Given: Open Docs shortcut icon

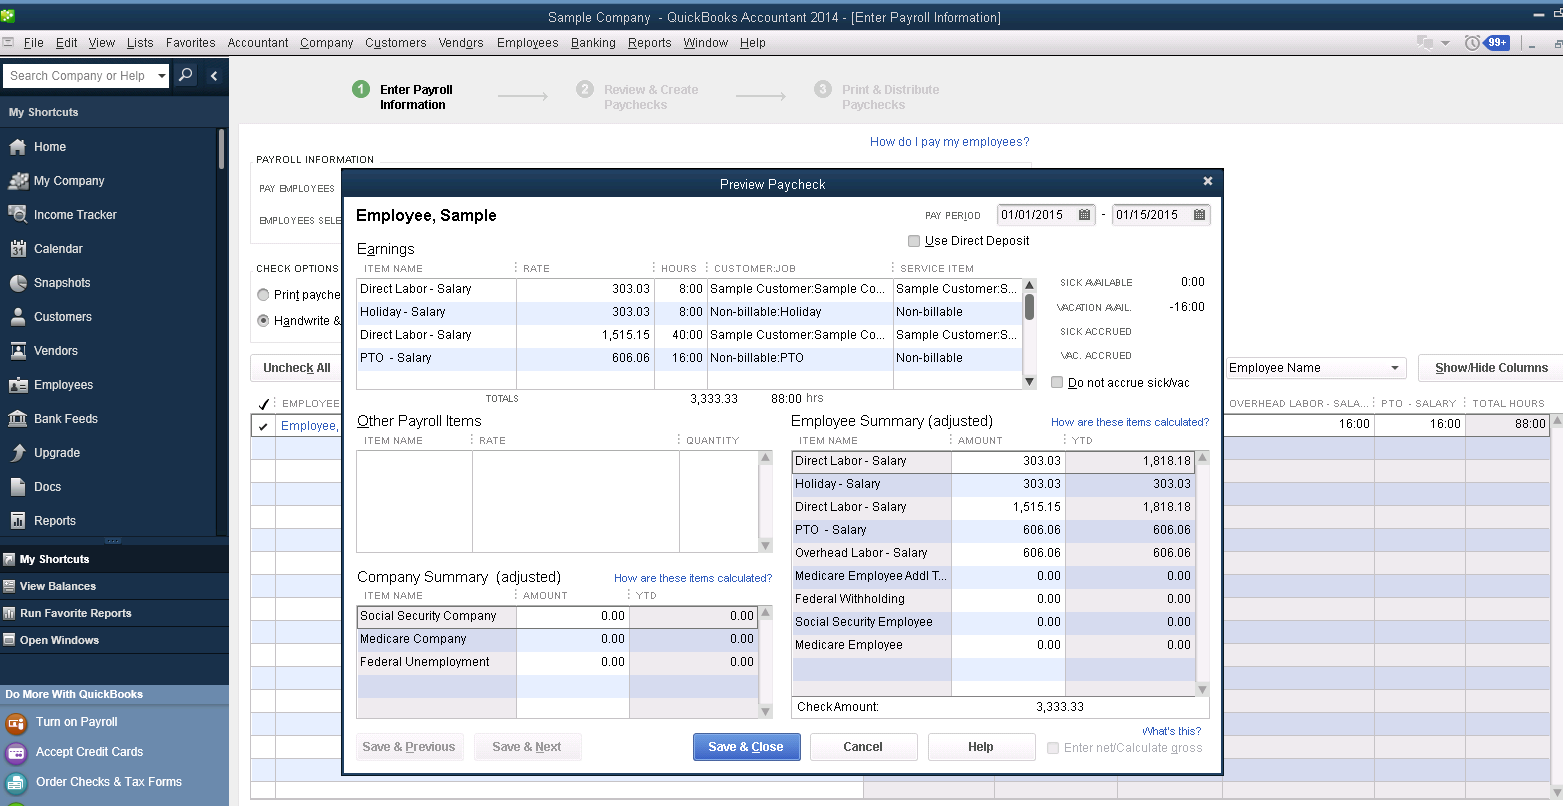Looking at the screenshot, I should [18, 487].
